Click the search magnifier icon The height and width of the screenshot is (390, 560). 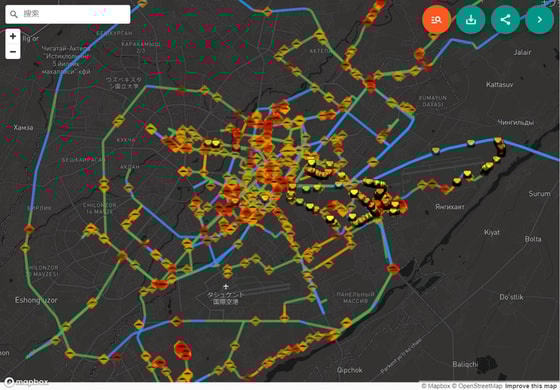[14, 14]
